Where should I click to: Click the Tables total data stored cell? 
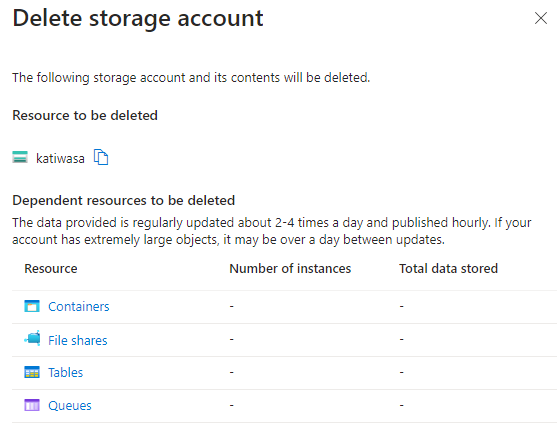click(401, 373)
